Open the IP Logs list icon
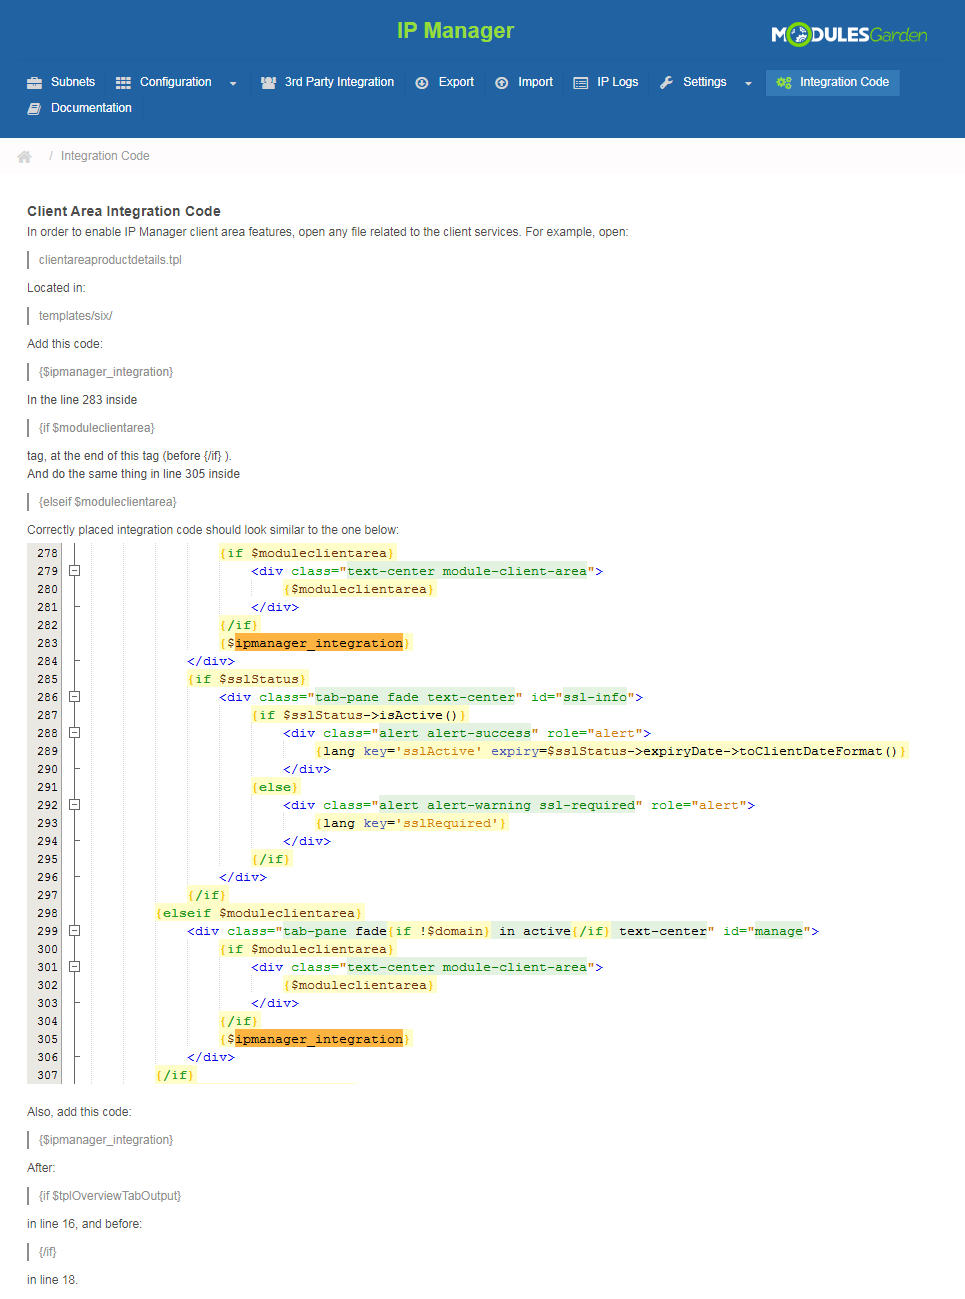965x1299 pixels. [581, 83]
